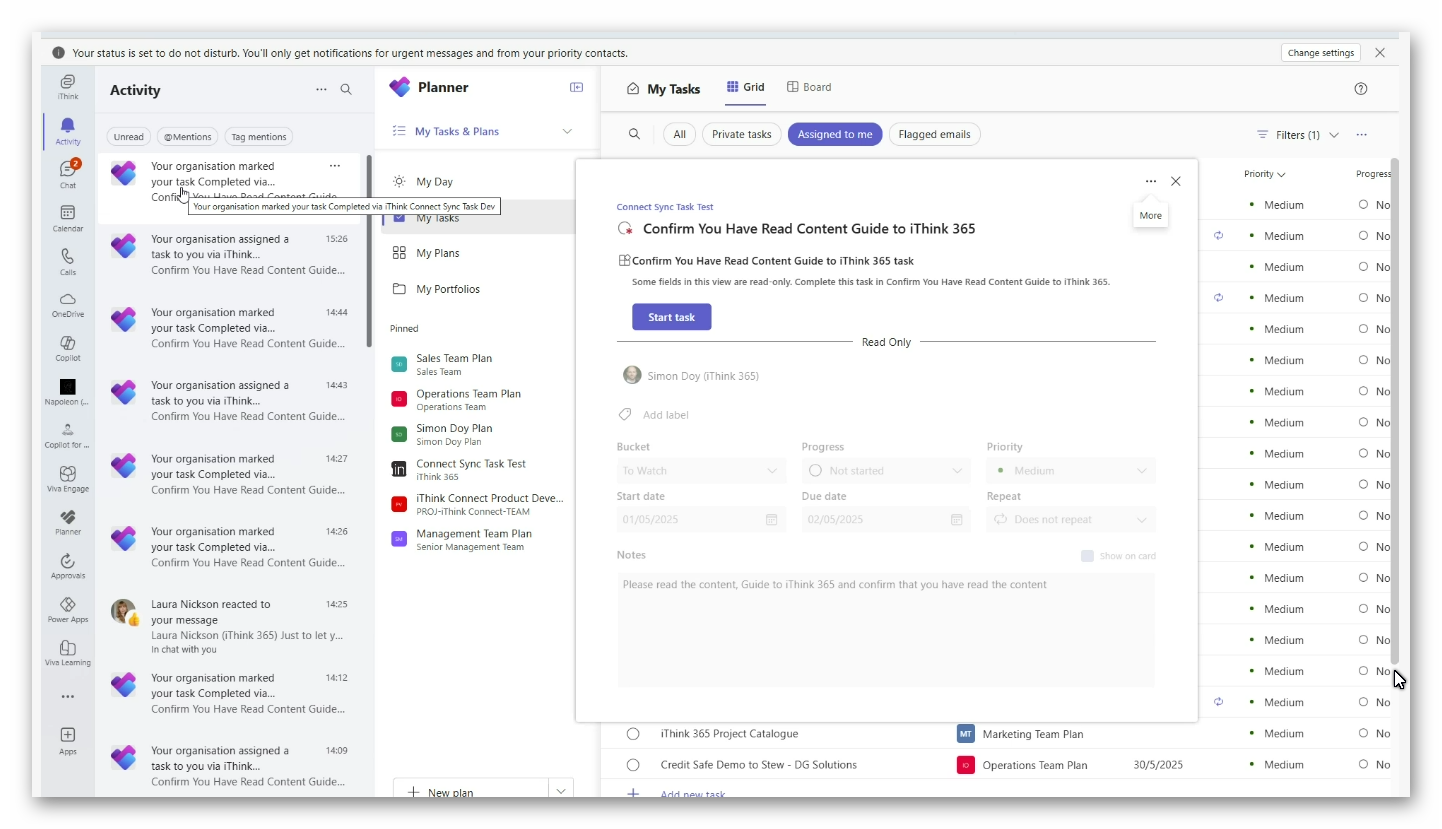Open Activity feed more options

[x=321, y=89]
